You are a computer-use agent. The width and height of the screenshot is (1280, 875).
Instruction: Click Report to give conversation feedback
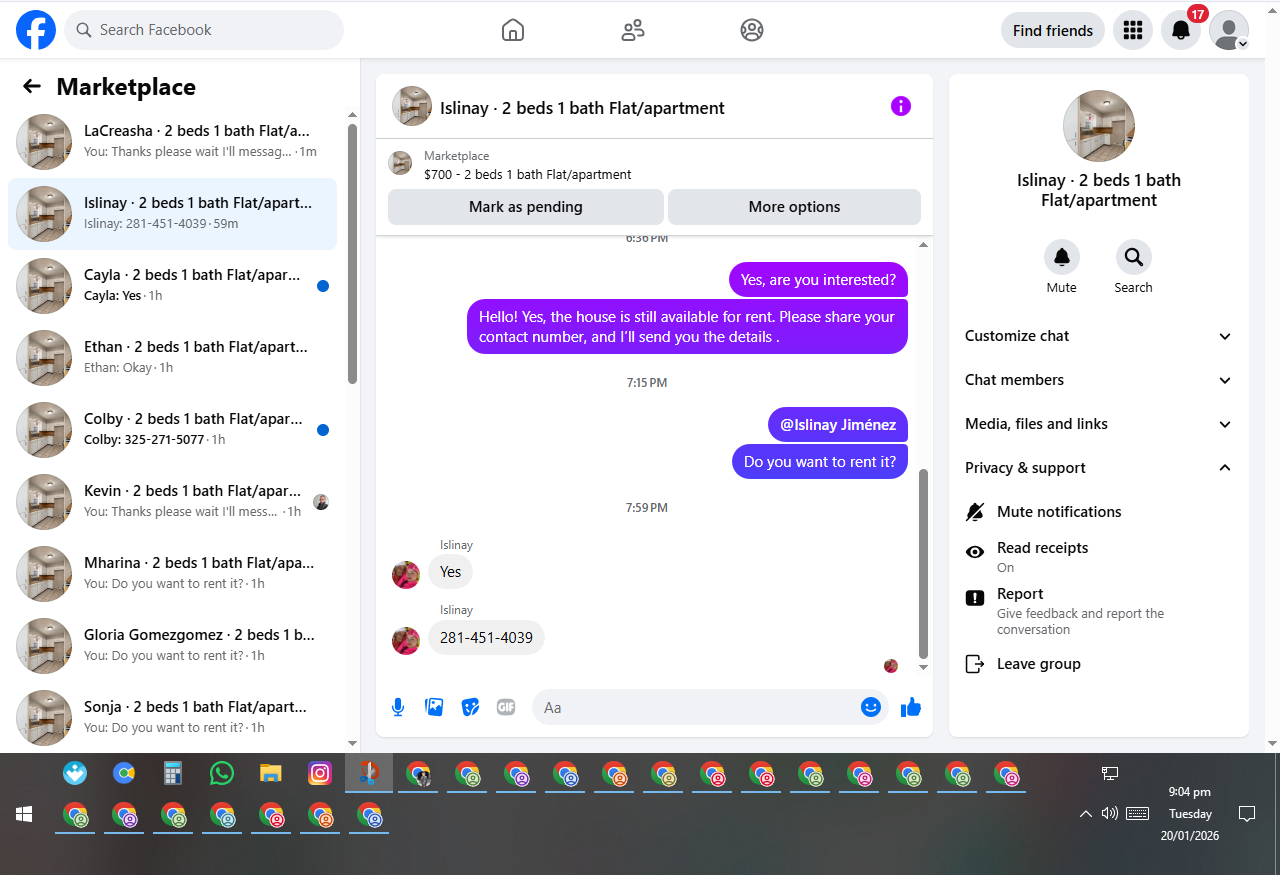(1099, 611)
